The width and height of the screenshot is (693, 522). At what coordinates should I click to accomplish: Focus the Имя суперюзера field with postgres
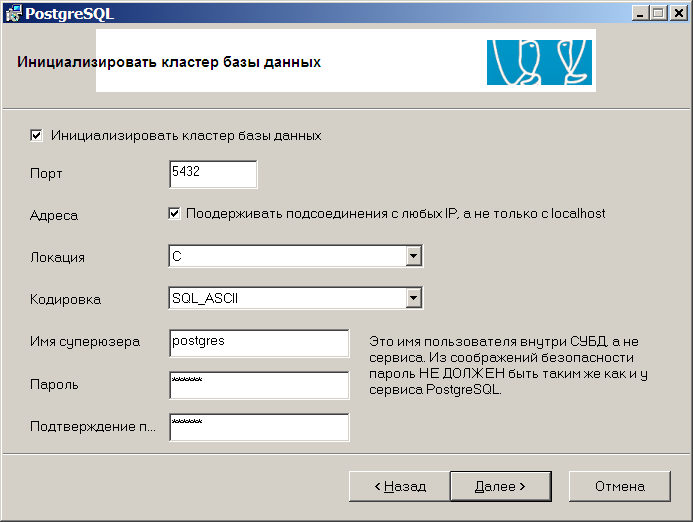(x=259, y=343)
